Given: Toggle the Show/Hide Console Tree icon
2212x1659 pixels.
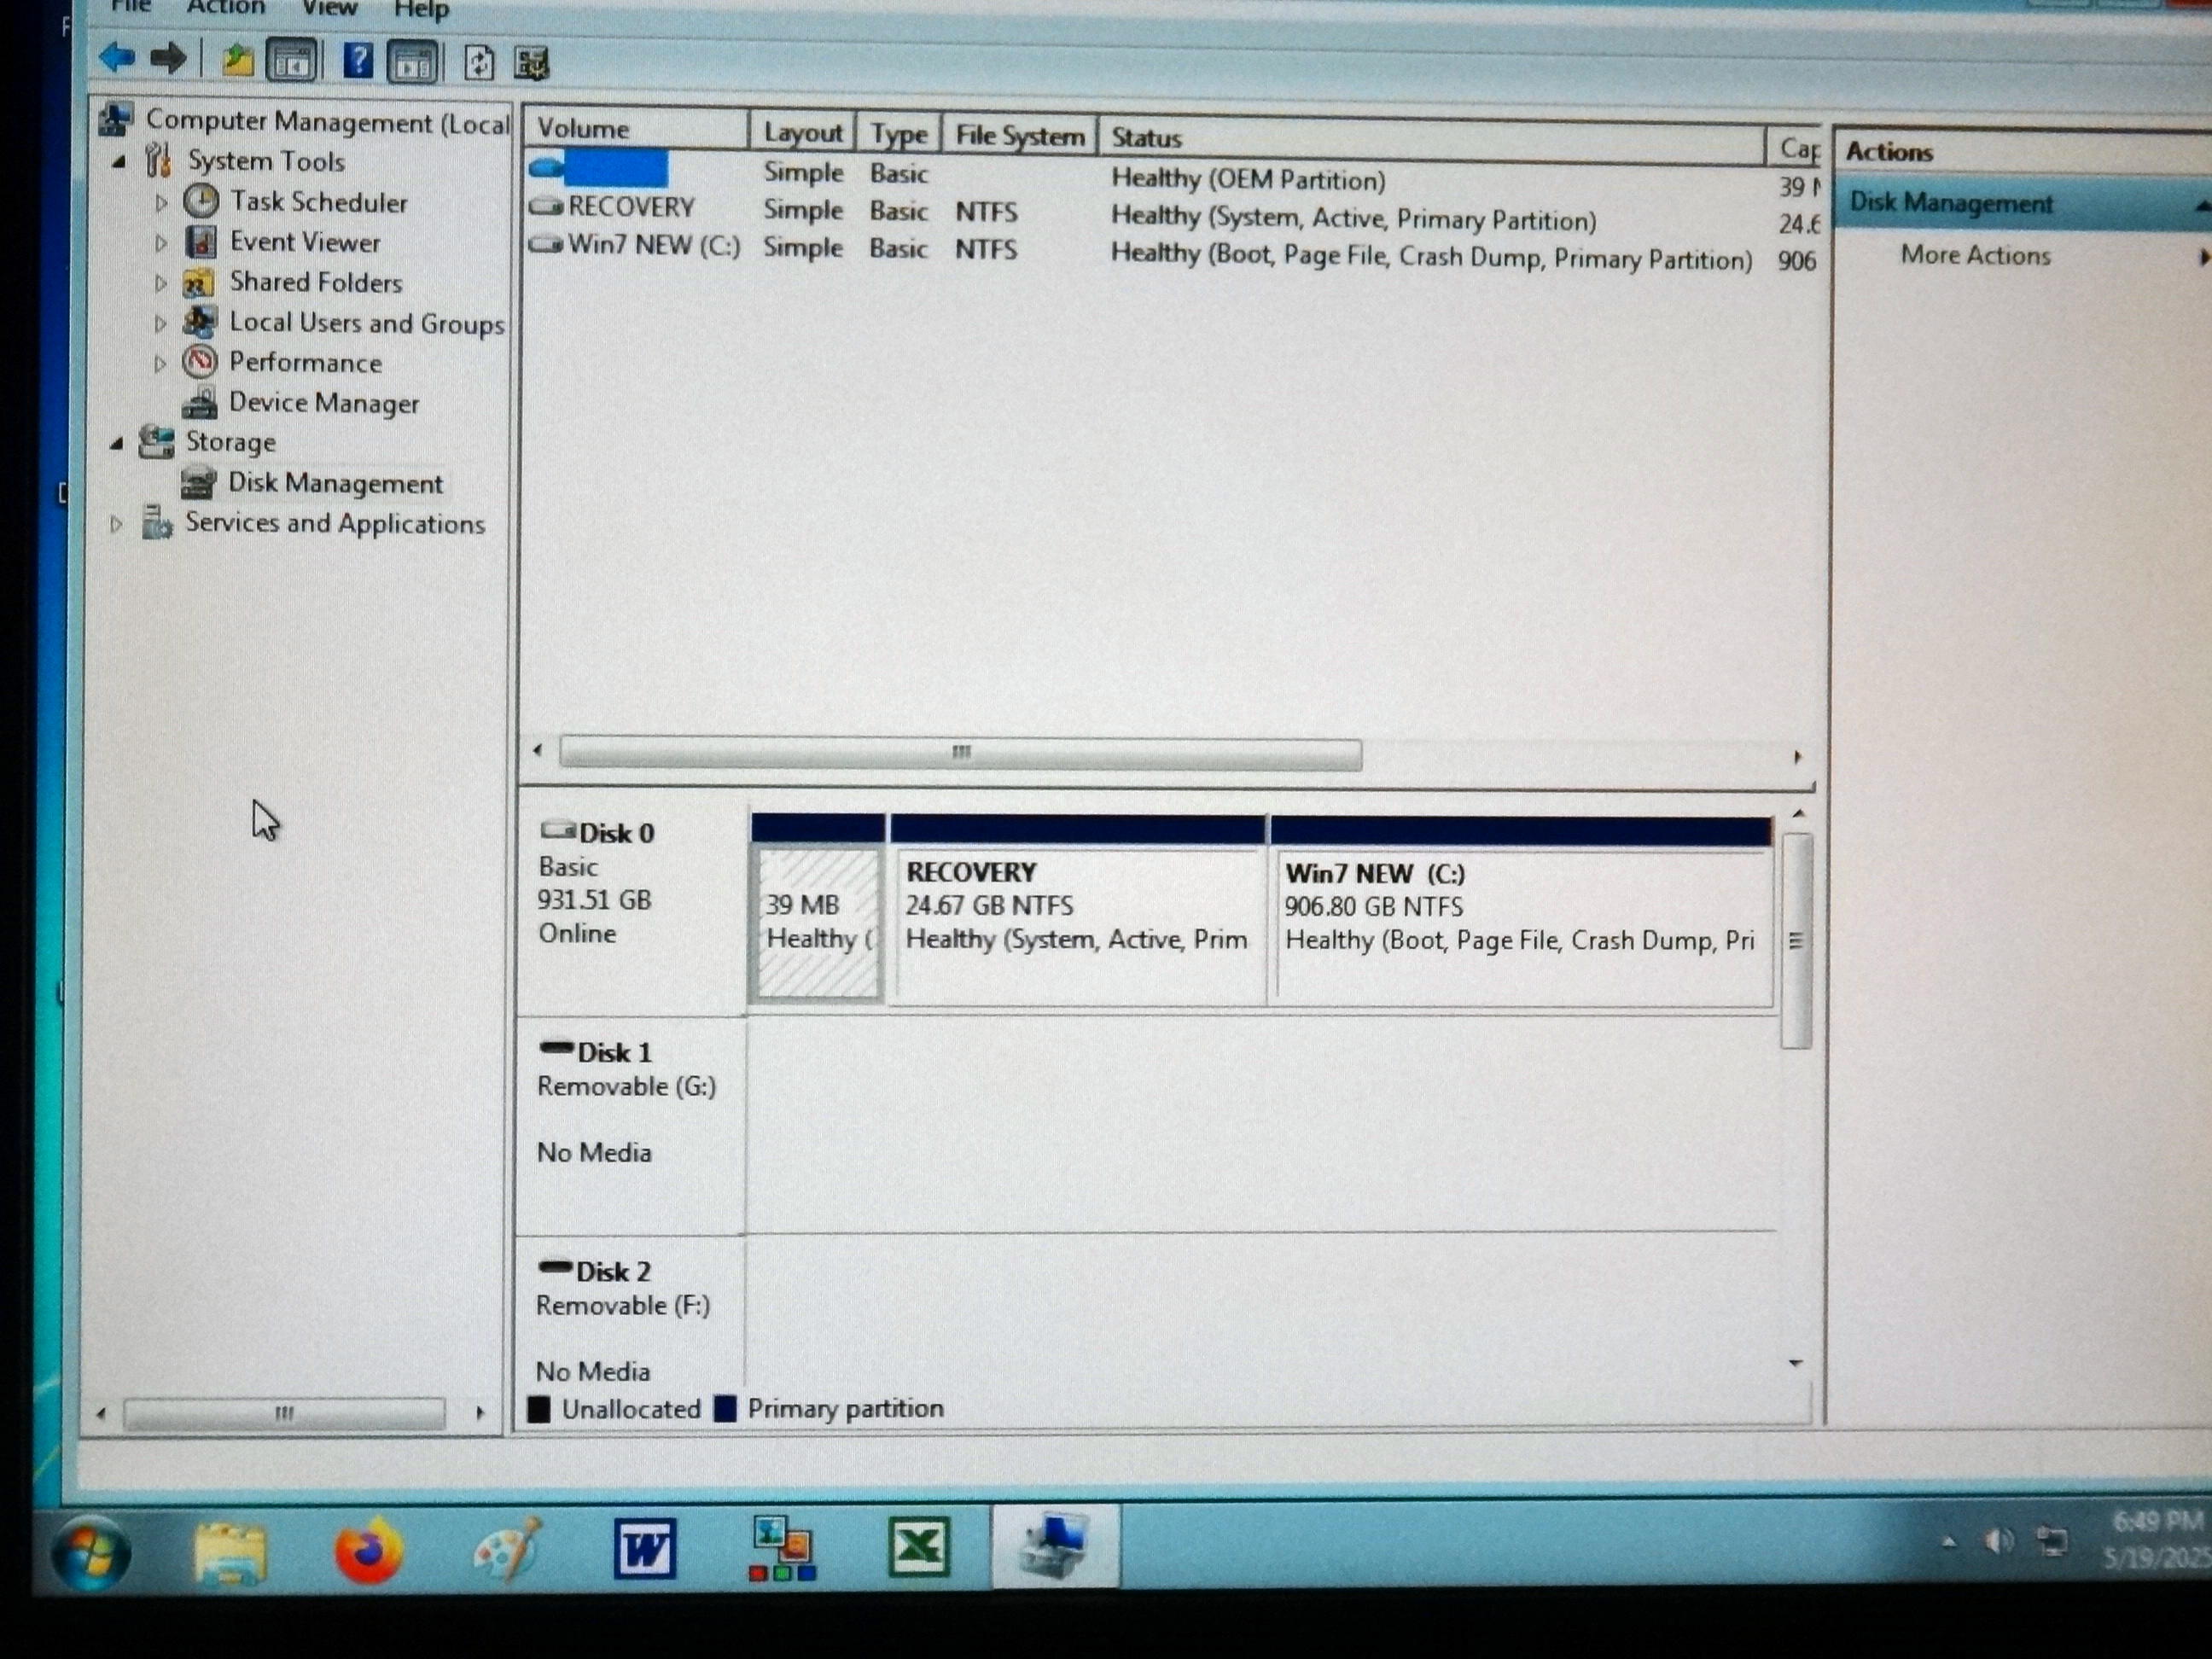Looking at the screenshot, I should [x=292, y=61].
